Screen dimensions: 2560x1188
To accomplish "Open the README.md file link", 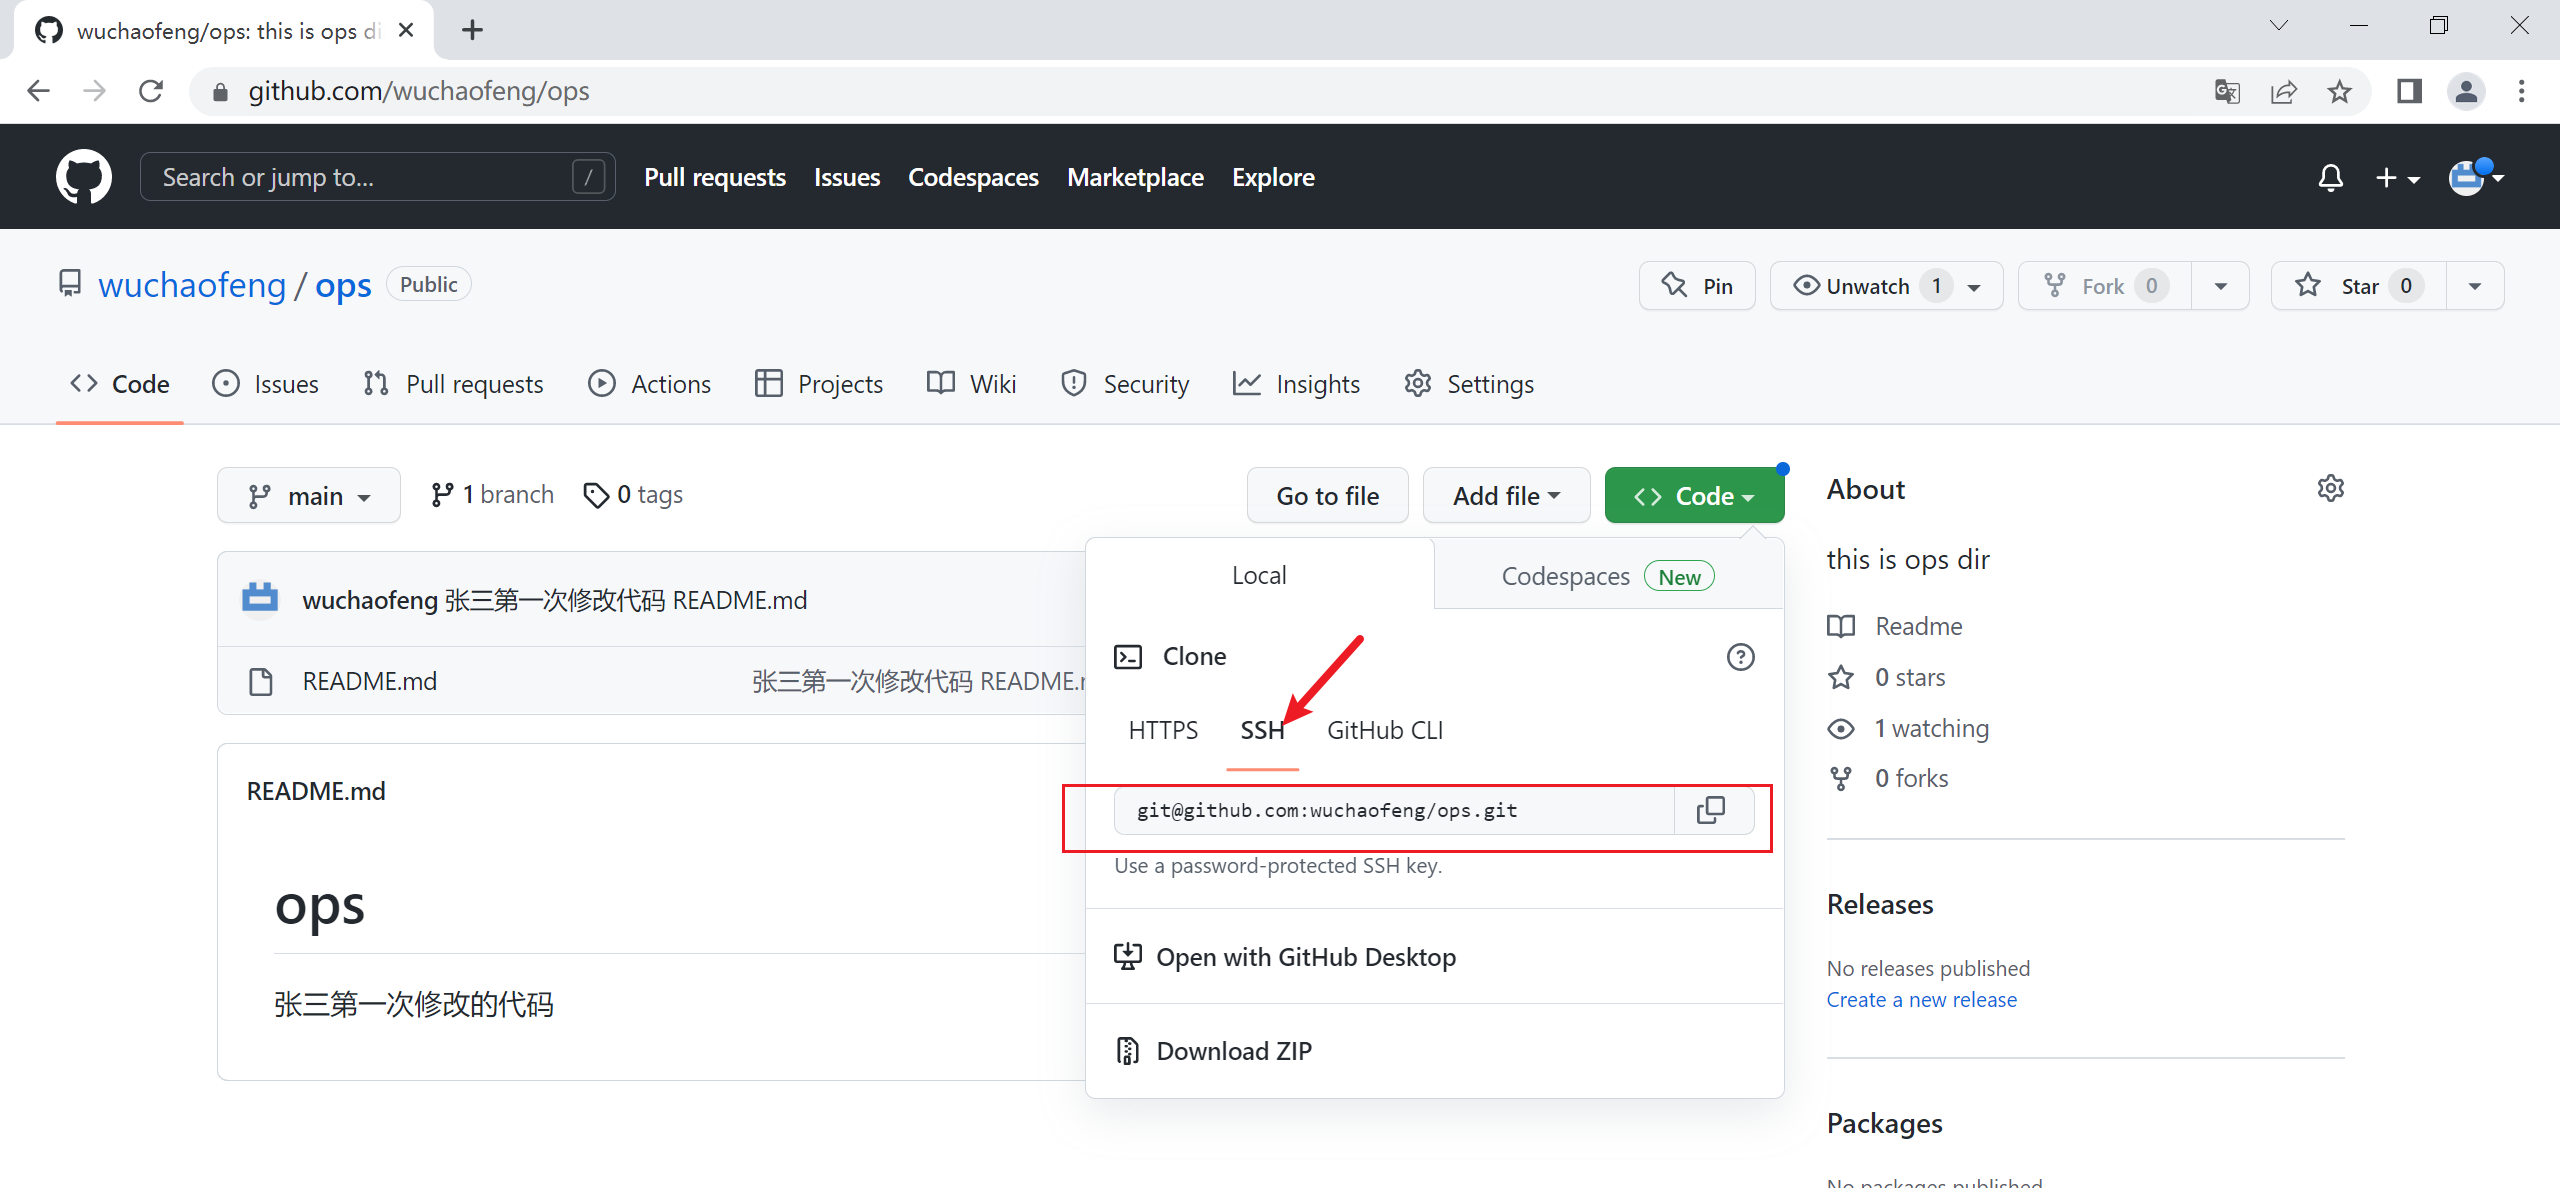I will coord(369,681).
